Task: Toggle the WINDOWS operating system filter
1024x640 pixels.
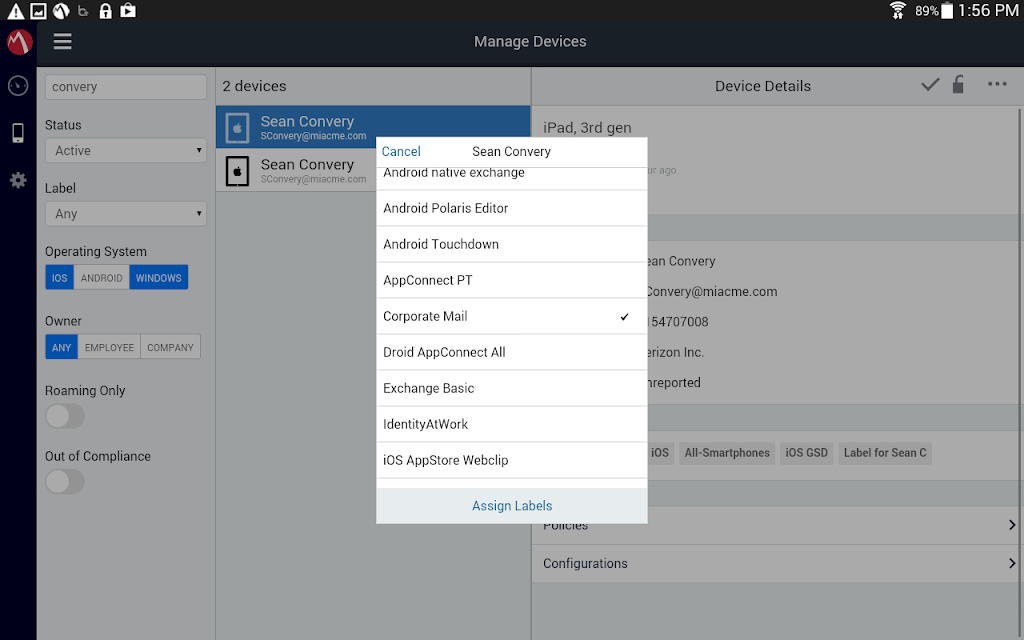Action: 159,278
